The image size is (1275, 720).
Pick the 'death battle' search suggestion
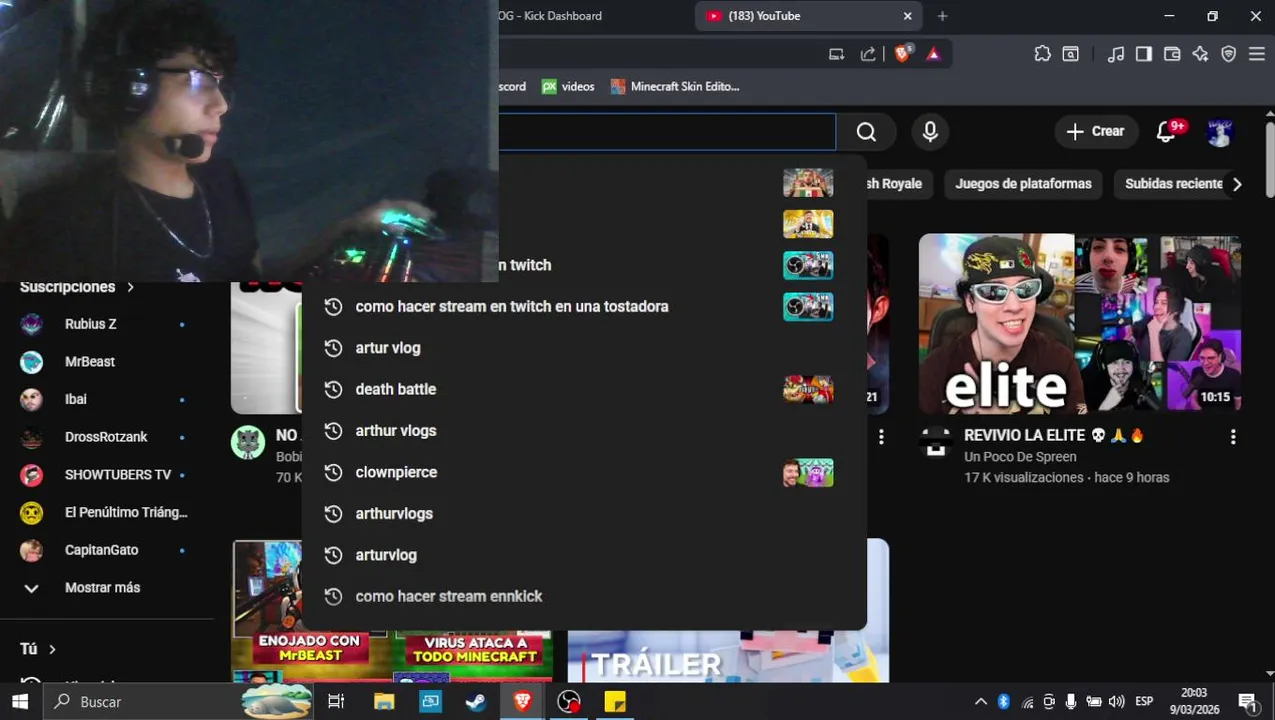click(x=584, y=389)
